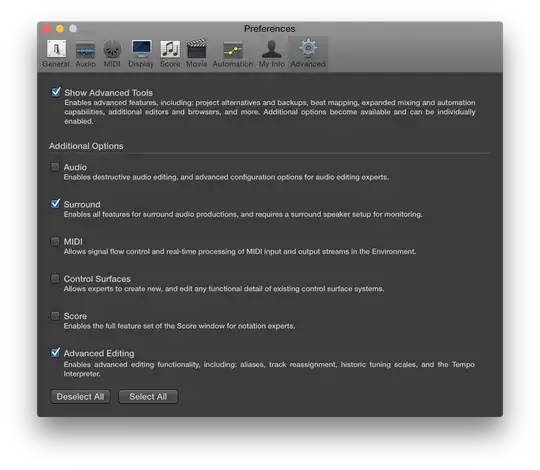Screen dimensions: 540x470
Task: Open the Advanced gear preferences icon
Action: 308,53
